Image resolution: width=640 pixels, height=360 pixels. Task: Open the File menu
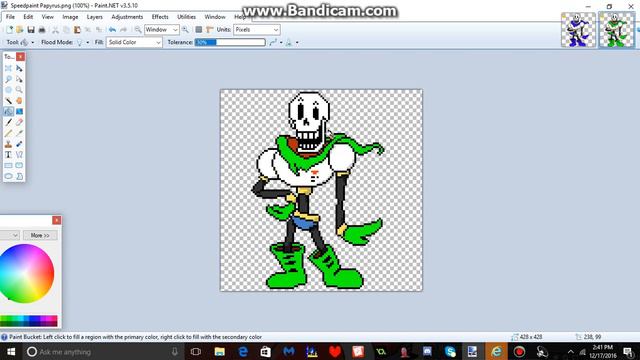point(10,17)
